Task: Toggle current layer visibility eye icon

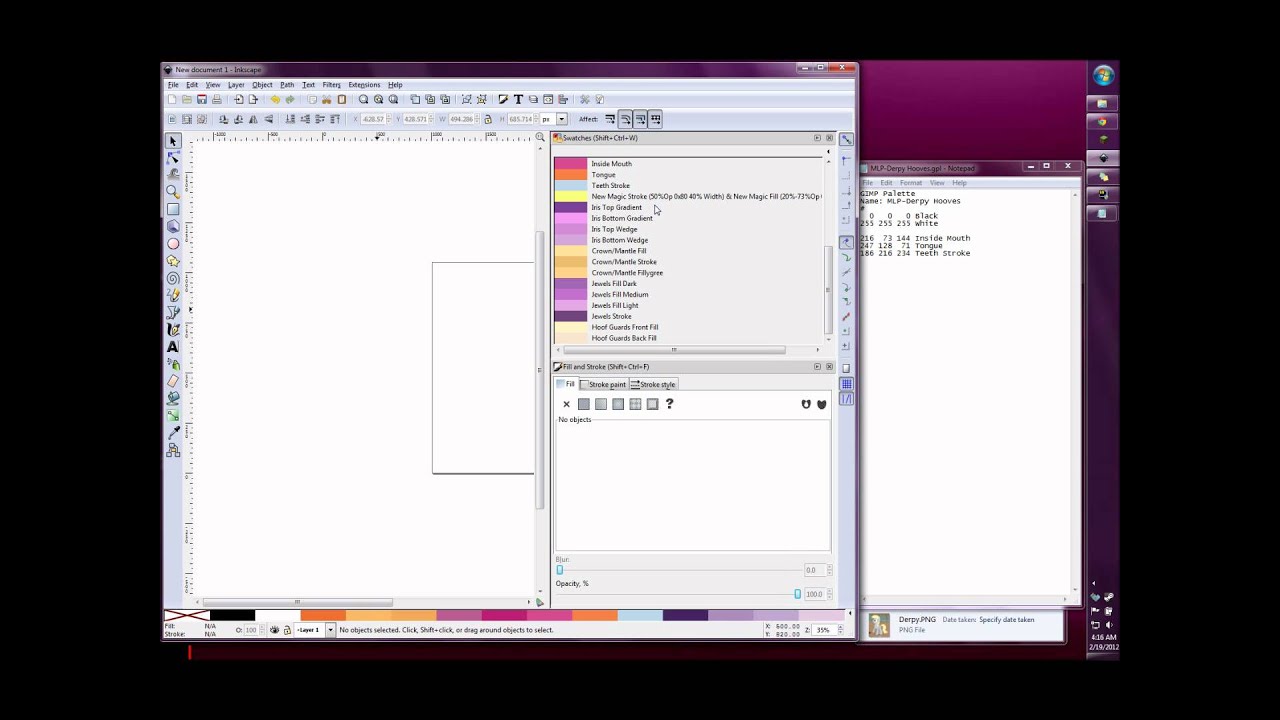Action: click(275, 630)
